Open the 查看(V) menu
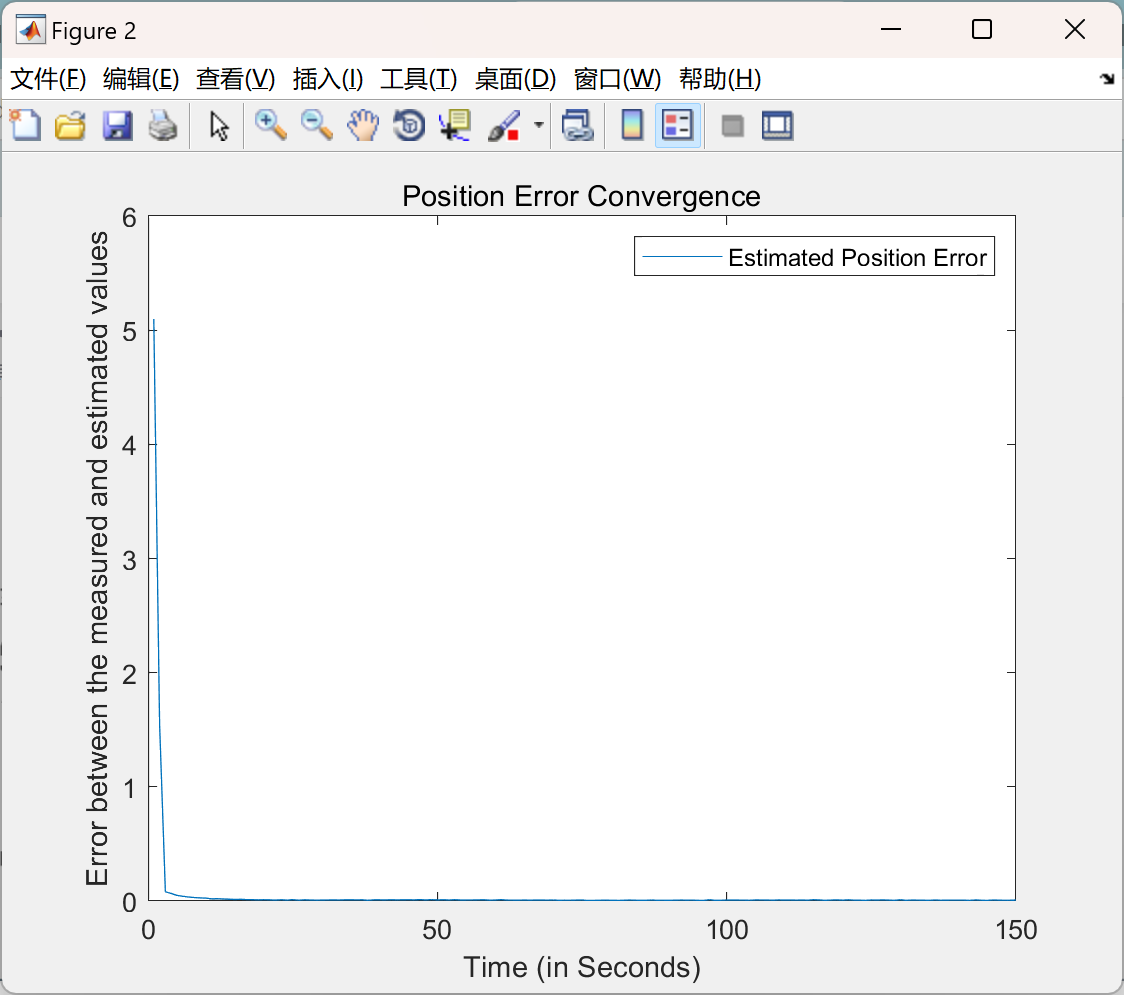The height and width of the screenshot is (995, 1124). 235,79
